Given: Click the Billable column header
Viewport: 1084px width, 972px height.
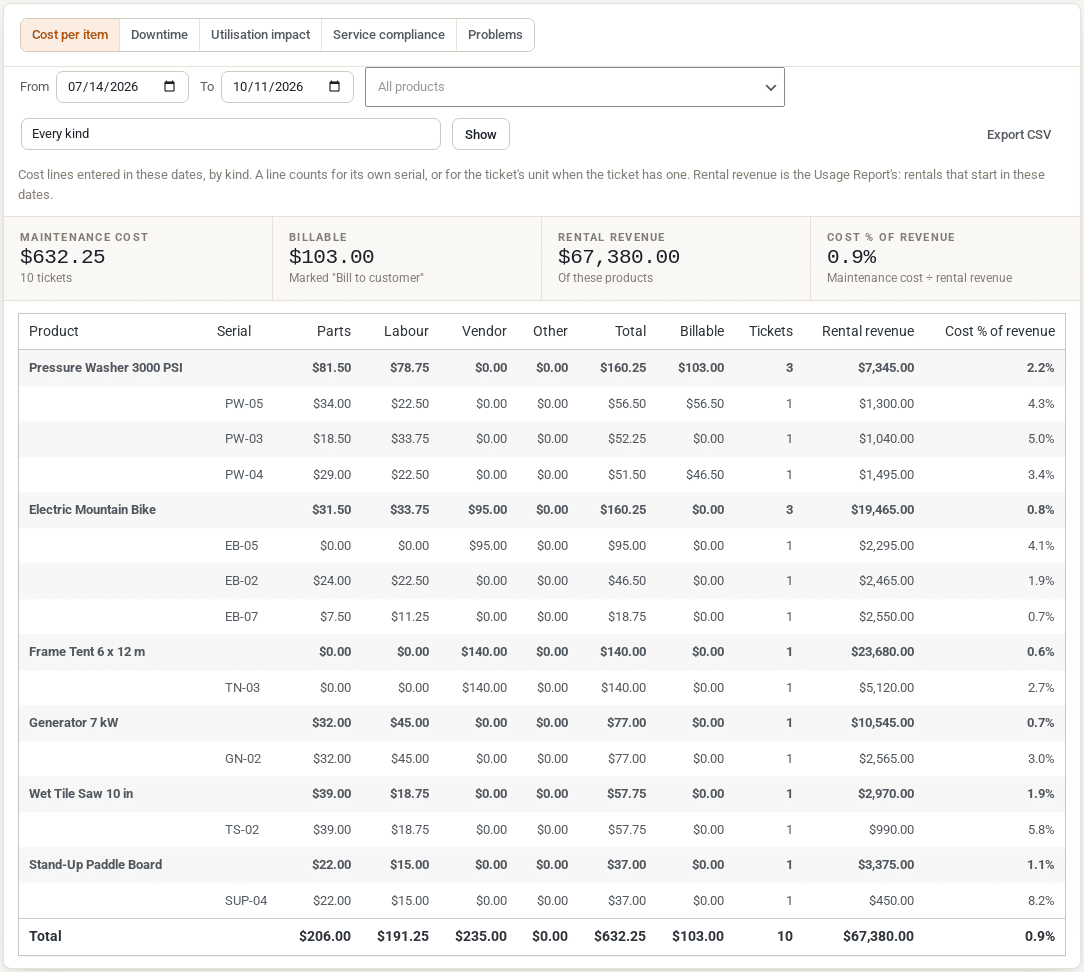Looking at the screenshot, I should tap(702, 331).
